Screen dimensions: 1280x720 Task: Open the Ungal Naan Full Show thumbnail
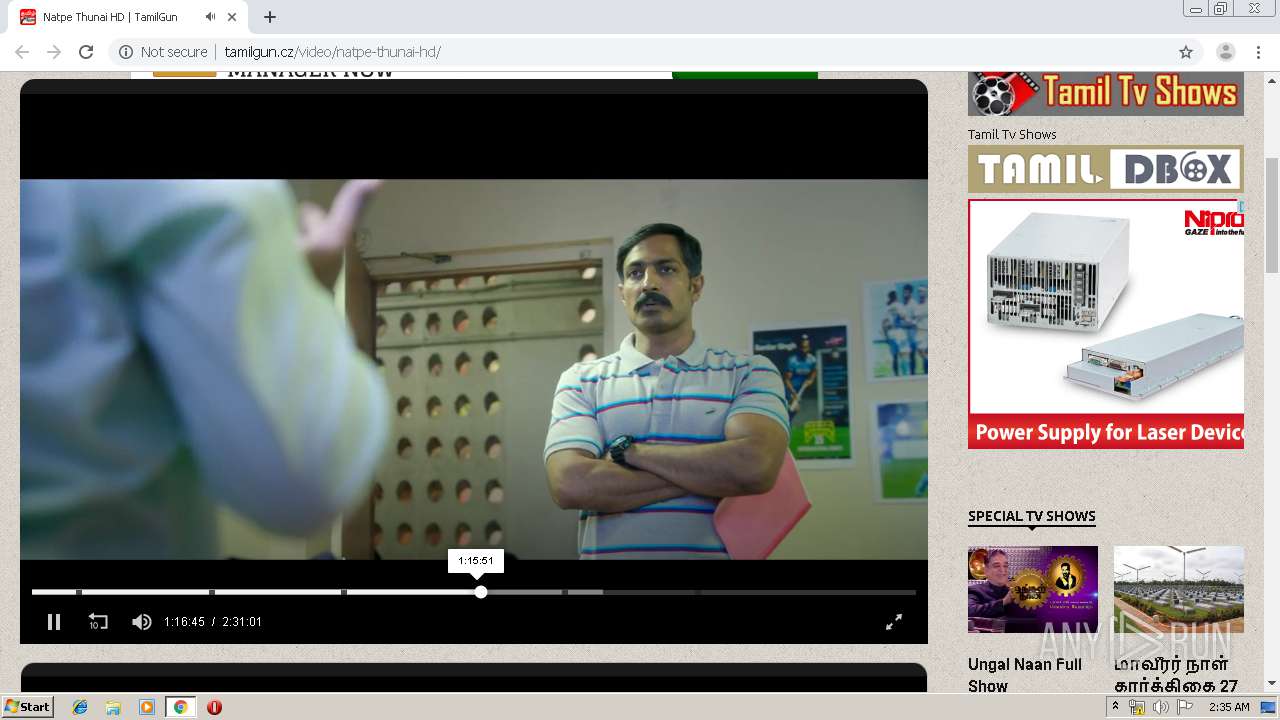(1033, 589)
